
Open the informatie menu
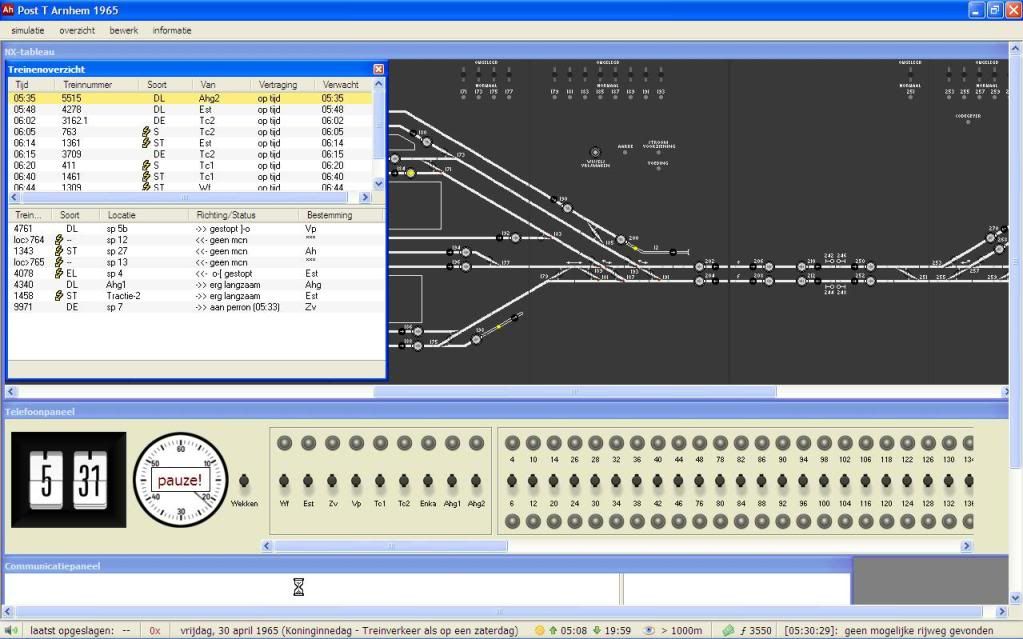point(172,30)
